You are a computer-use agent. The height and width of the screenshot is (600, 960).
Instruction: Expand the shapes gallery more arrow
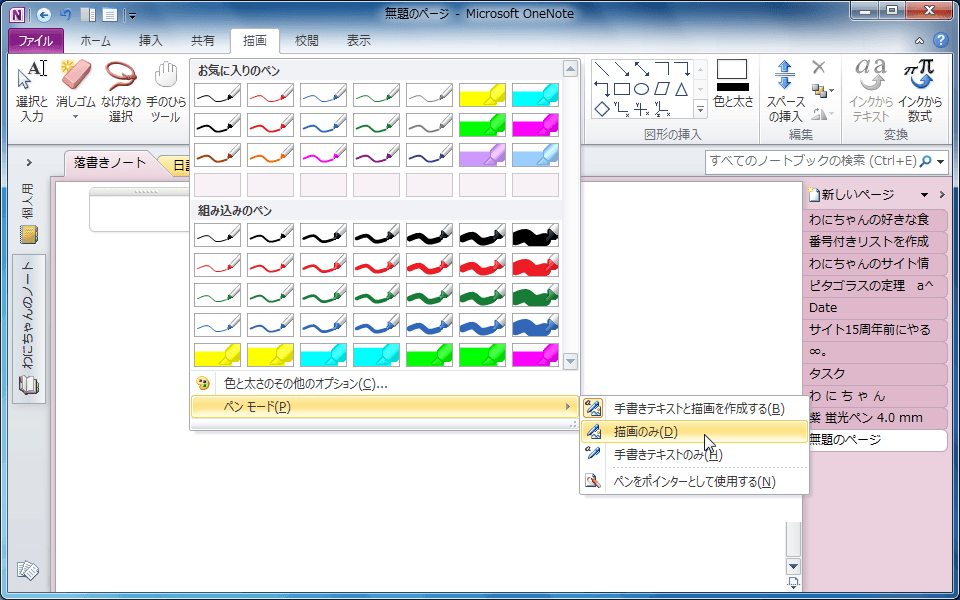(700, 110)
